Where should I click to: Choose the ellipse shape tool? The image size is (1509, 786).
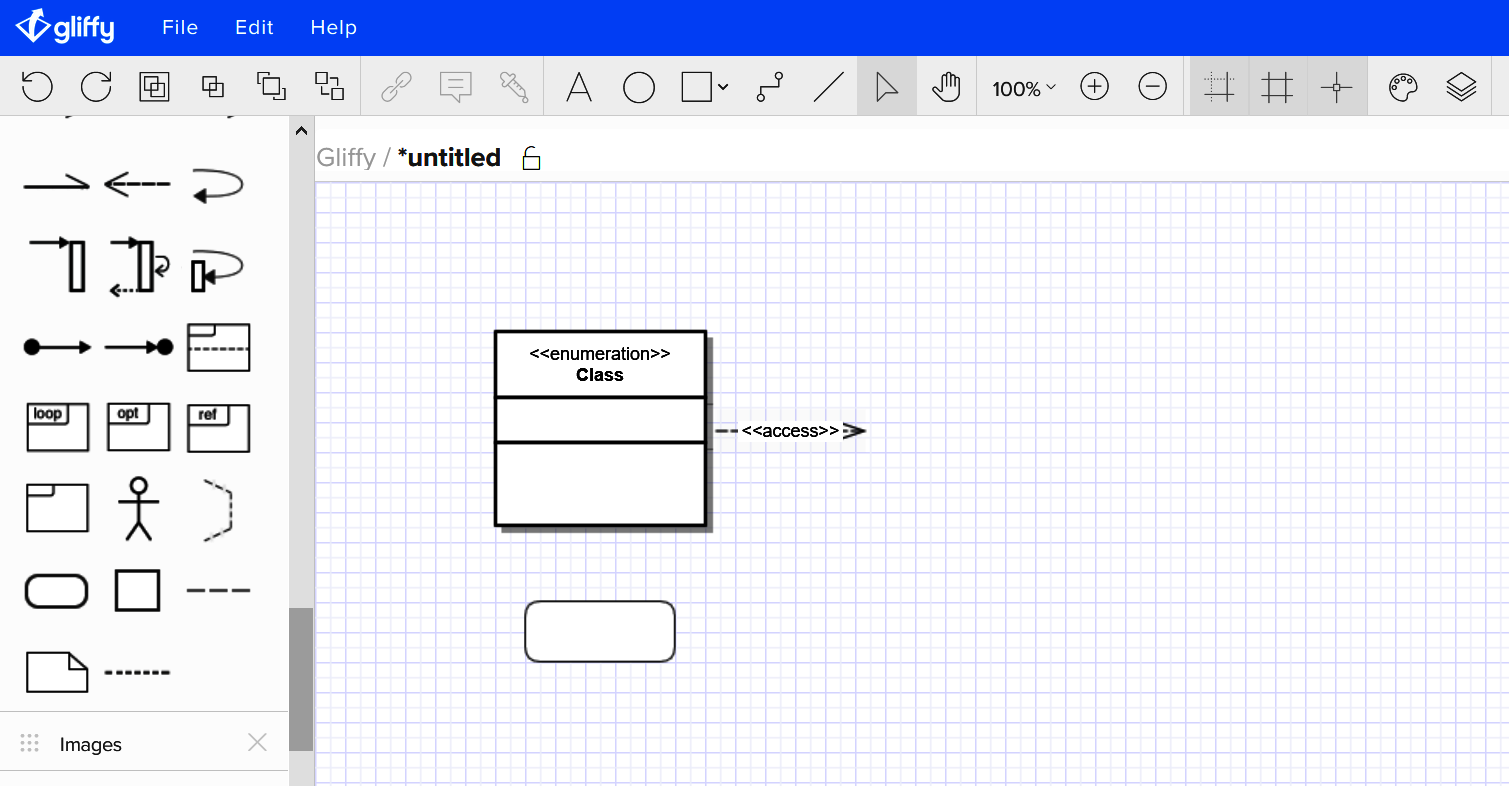639,86
